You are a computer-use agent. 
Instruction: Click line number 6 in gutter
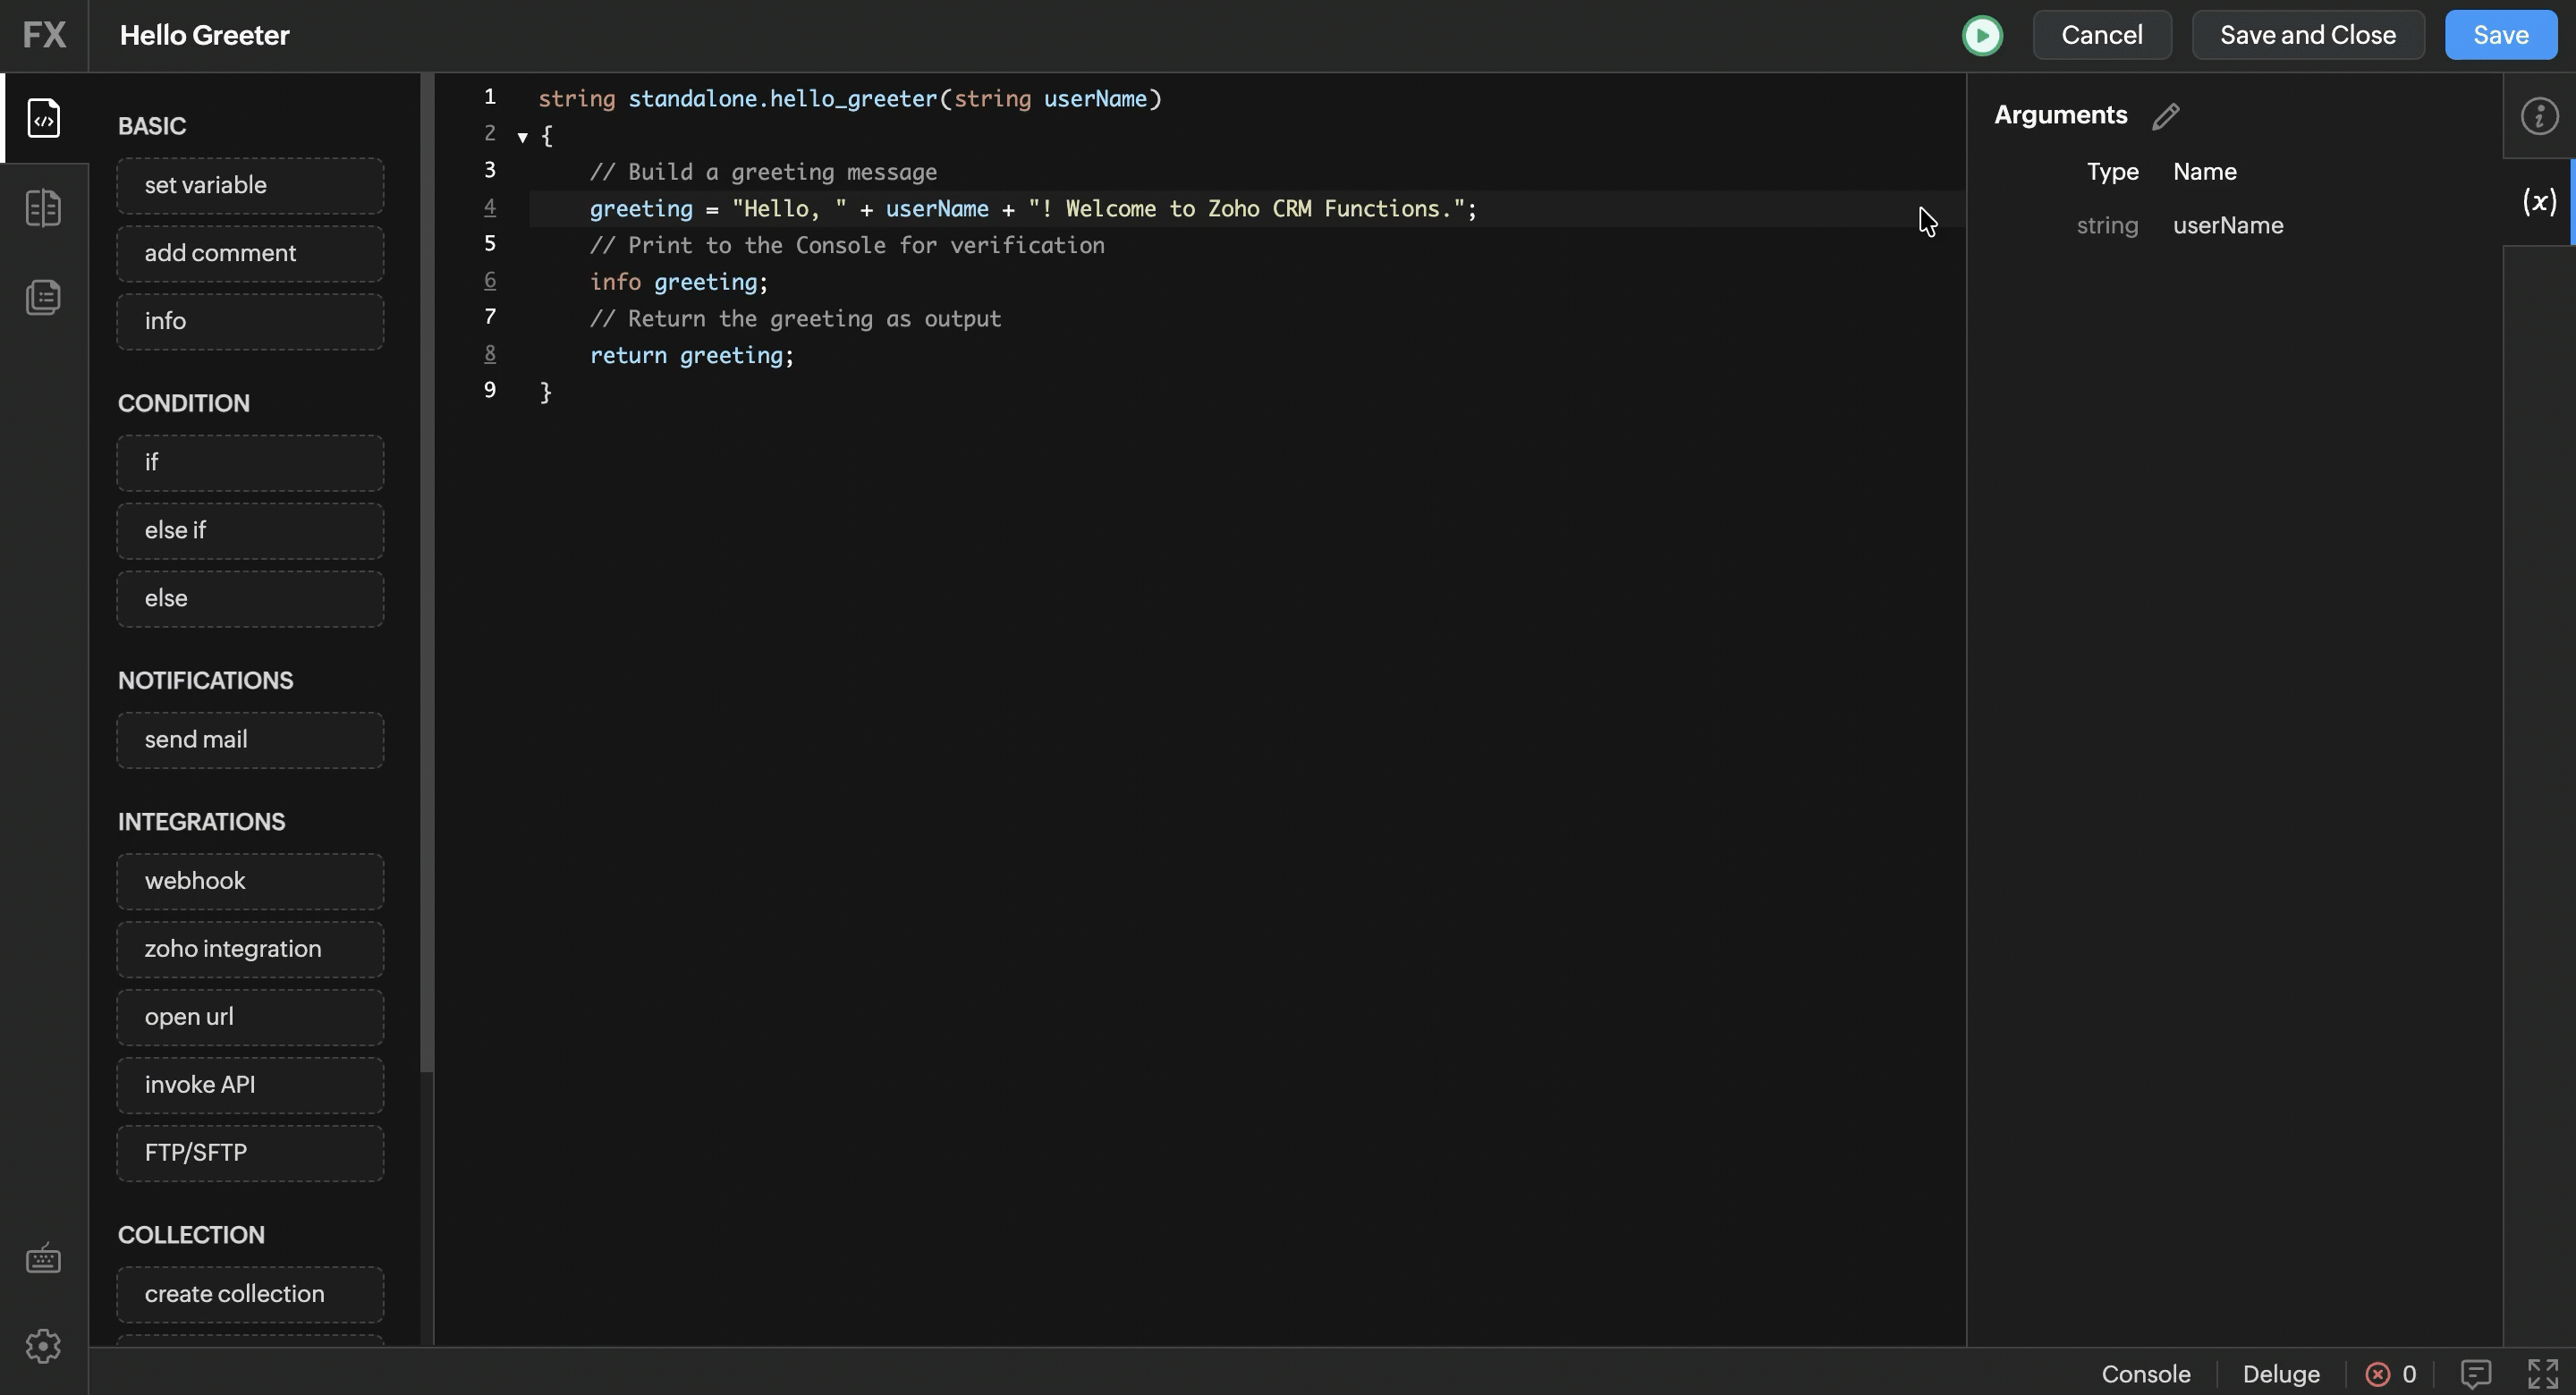click(x=490, y=280)
